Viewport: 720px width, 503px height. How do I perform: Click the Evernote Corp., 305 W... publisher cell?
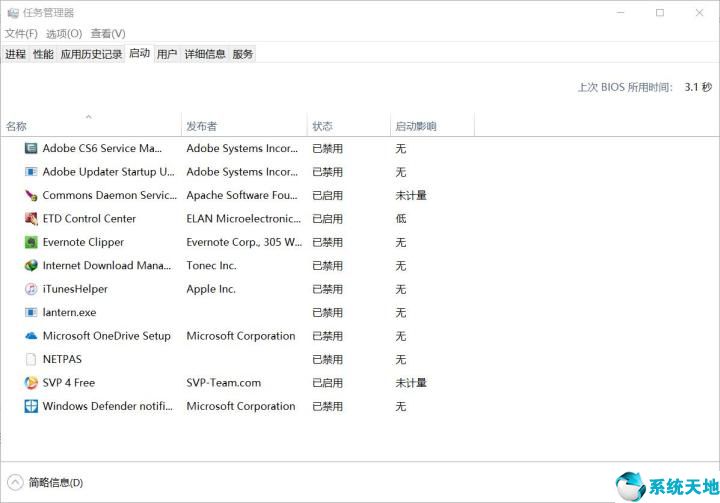pos(244,242)
